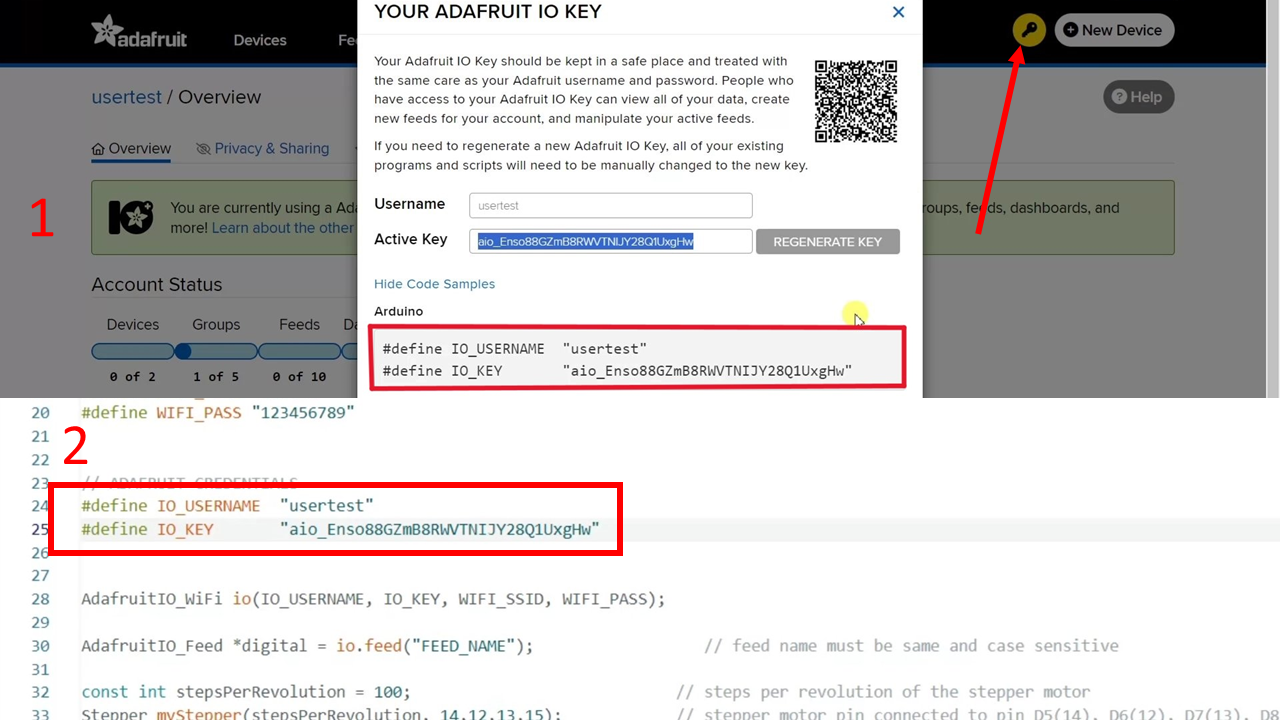The image size is (1280, 720).
Task: Switch to the Privacy & Sharing tab
Action: click(x=263, y=148)
